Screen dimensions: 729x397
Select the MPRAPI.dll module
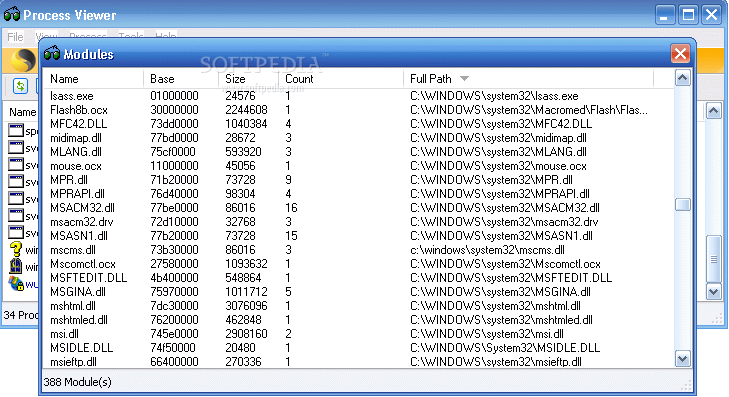pos(77,194)
